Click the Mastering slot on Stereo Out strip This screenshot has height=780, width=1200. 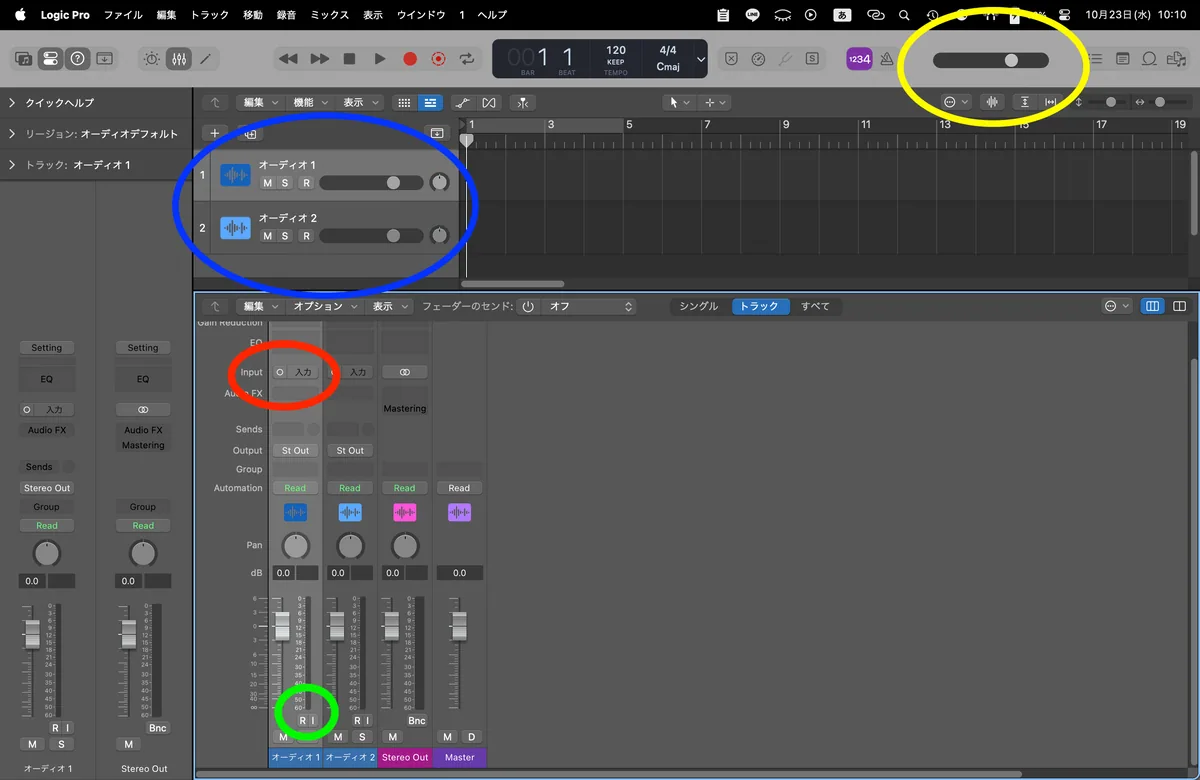pos(405,408)
